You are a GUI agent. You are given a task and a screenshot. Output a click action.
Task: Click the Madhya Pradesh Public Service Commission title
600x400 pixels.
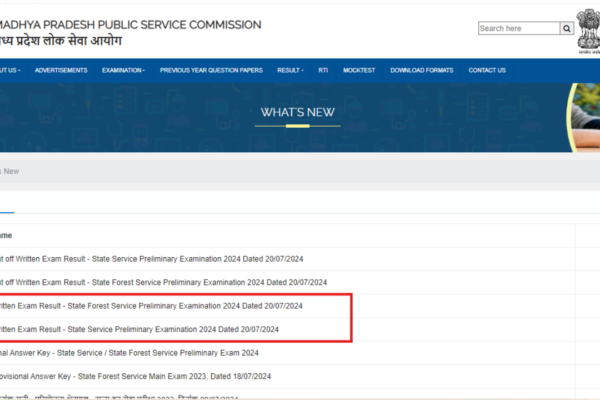[130, 24]
